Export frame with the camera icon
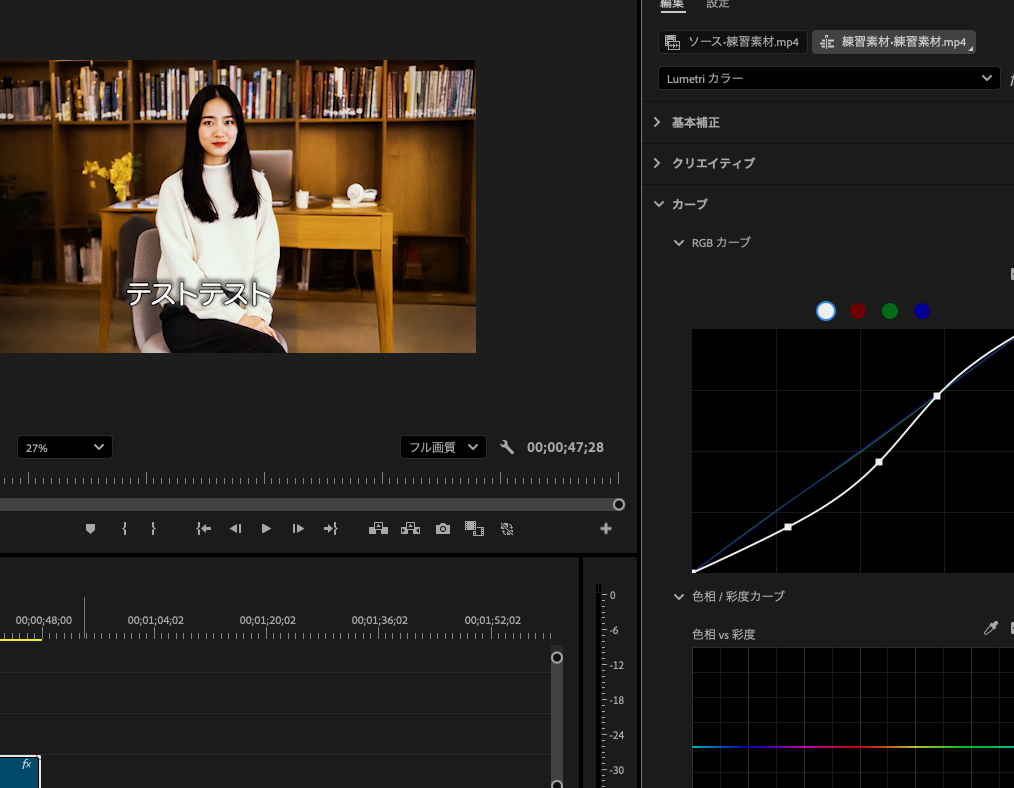Viewport: 1014px width, 788px height. coord(443,529)
